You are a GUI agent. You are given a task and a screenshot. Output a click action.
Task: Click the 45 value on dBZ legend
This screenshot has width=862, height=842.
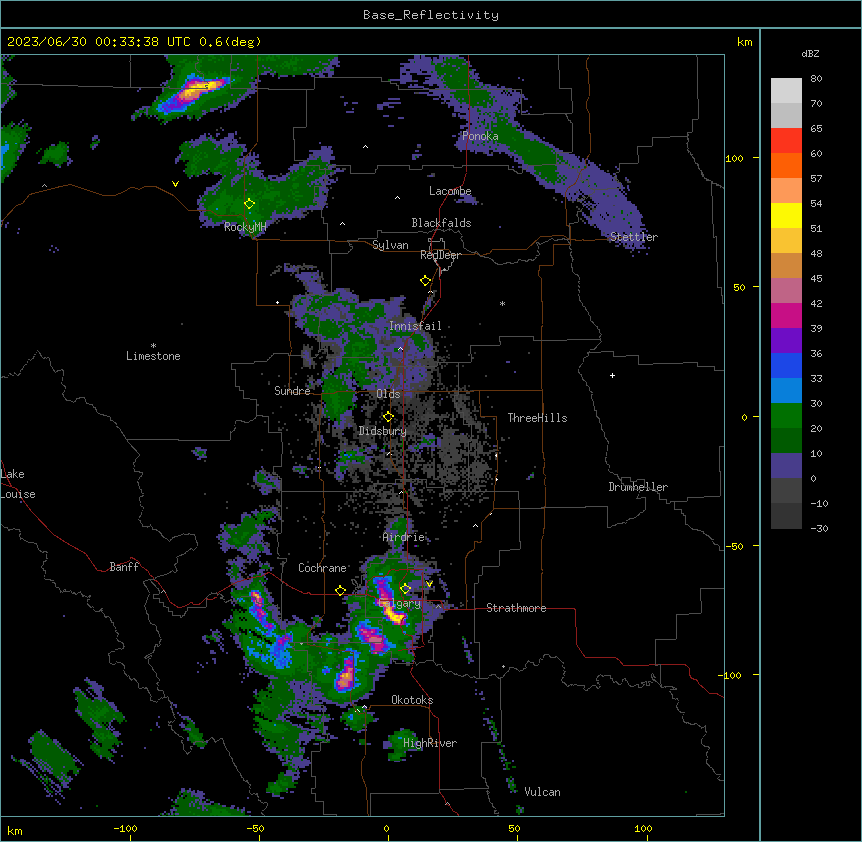[x=816, y=279]
